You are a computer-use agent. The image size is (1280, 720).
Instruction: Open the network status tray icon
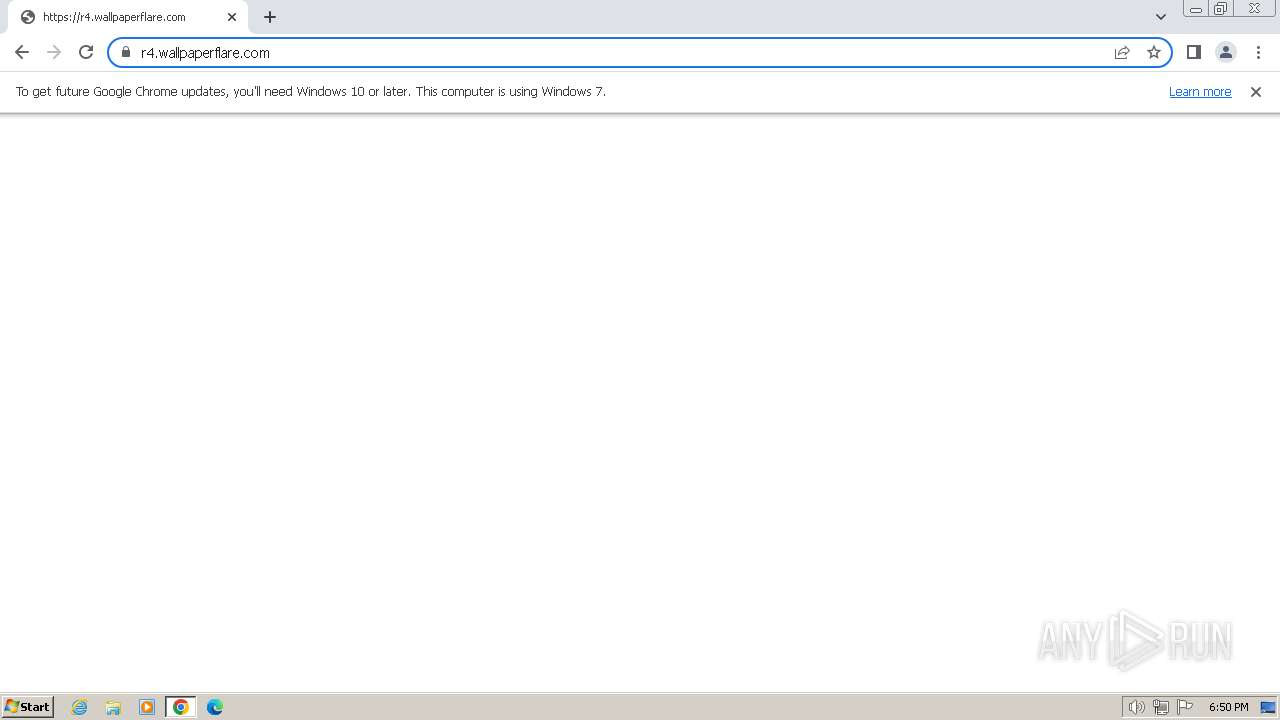click(x=1161, y=707)
